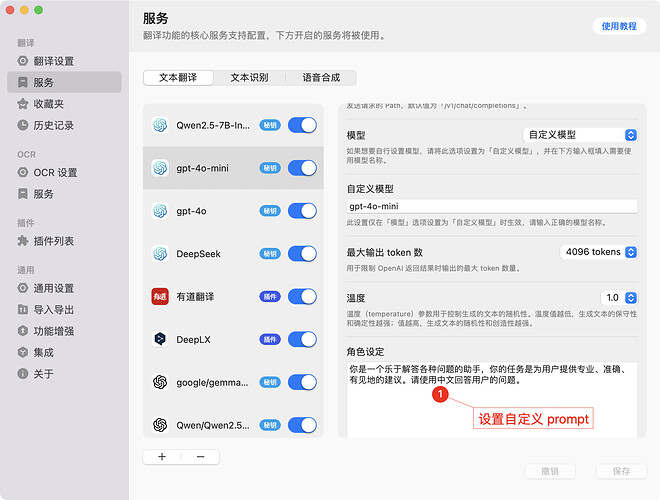This screenshot has height=500, width=660.
Task: Toggle the gpt-4o-mini service switch
Action: (302, 168)
